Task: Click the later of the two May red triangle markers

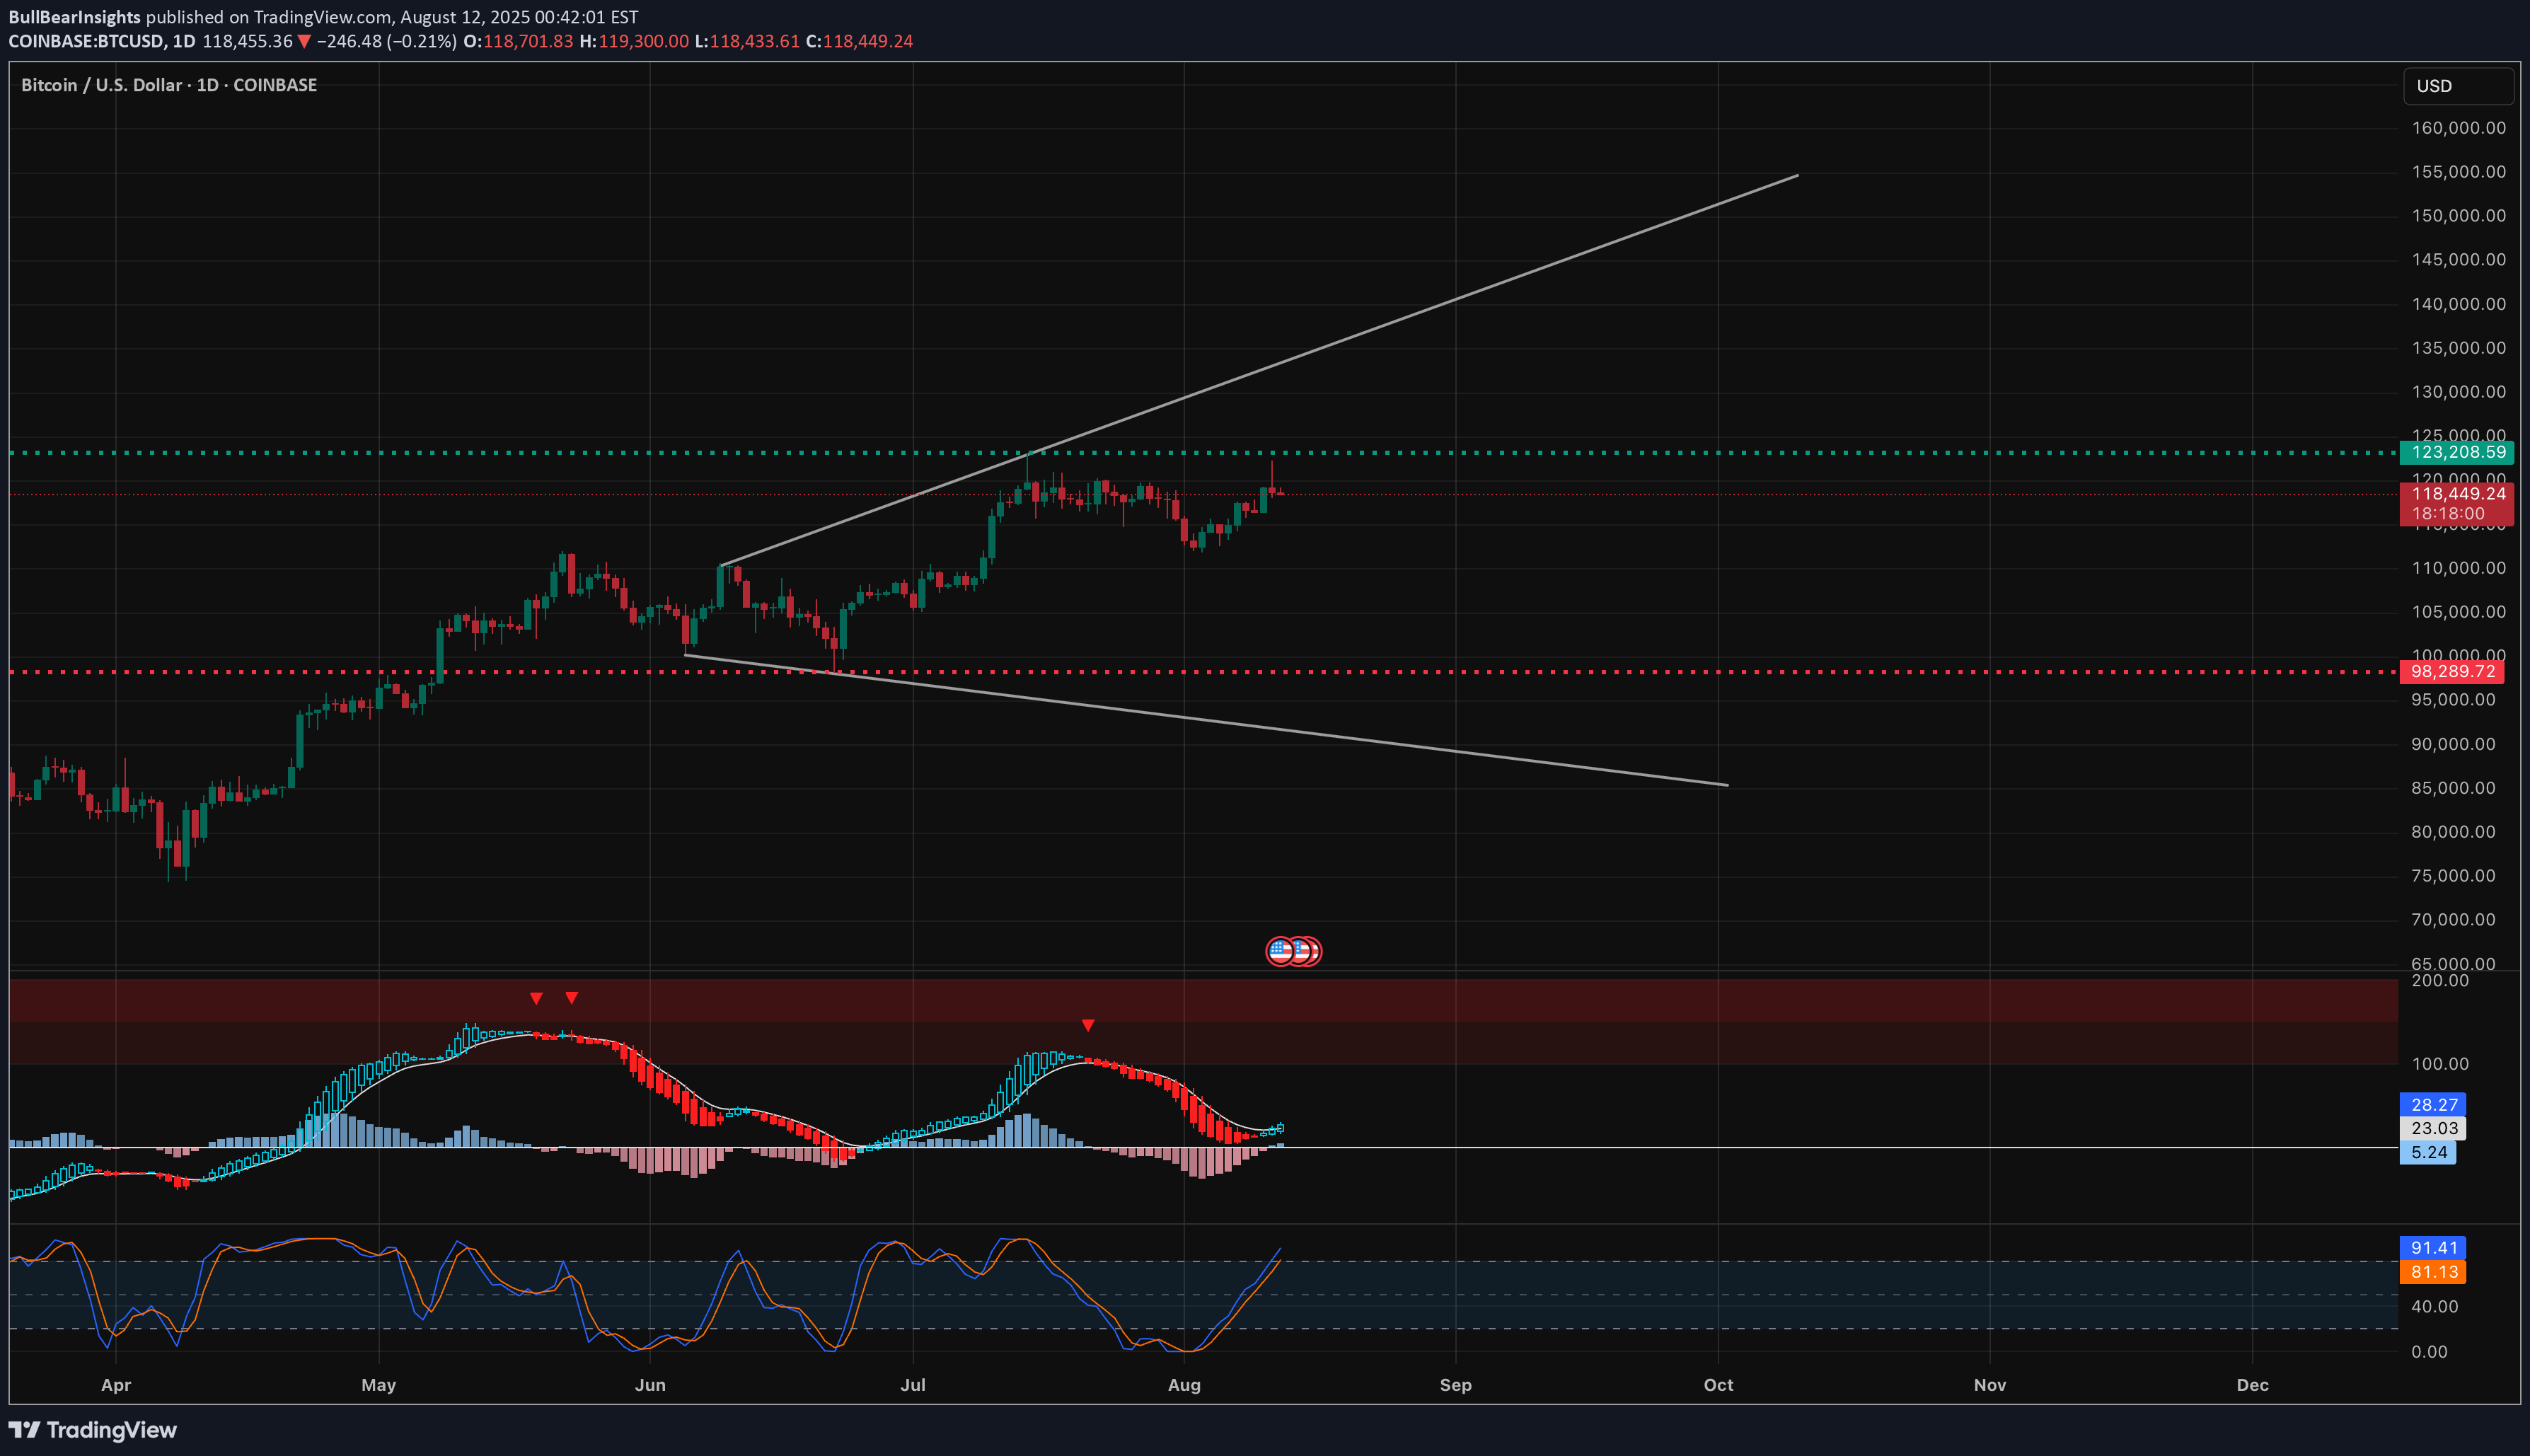Action: click(571, 998)
